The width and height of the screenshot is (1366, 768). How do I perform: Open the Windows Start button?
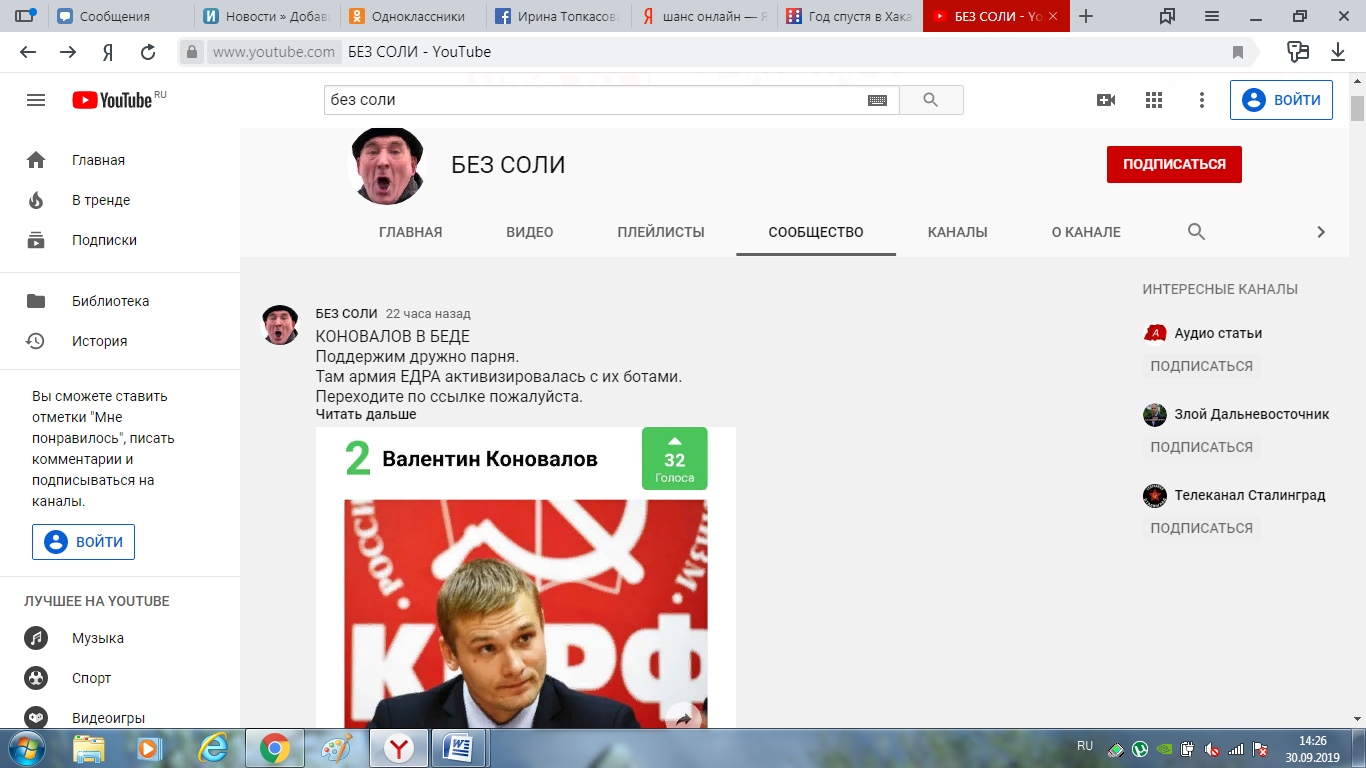(25, 747)
